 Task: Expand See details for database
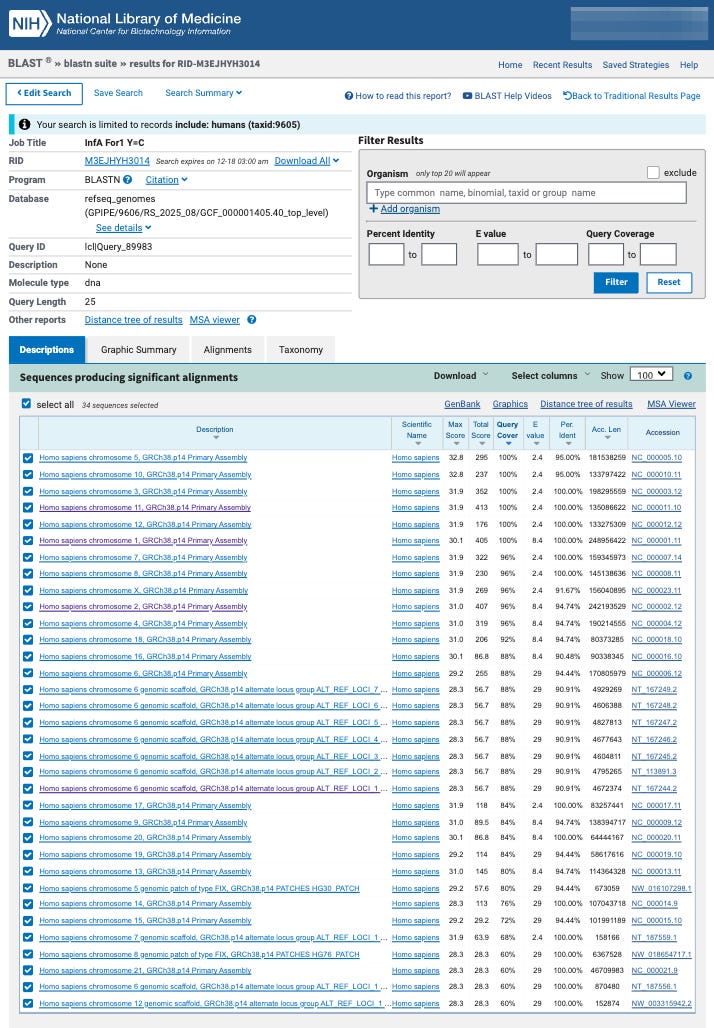tap(123, 227)
